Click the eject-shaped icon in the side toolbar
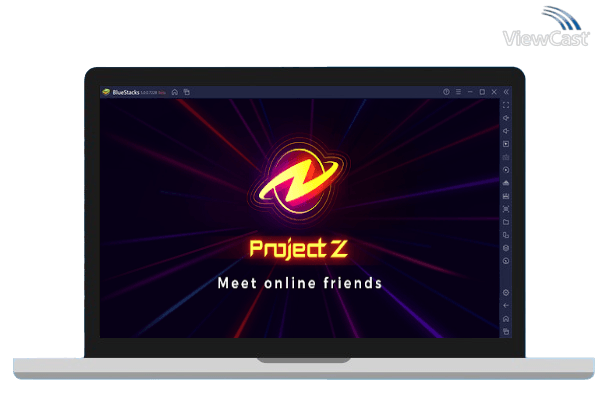The width and height of the screenshot is (602, 414). pos(506,183)
